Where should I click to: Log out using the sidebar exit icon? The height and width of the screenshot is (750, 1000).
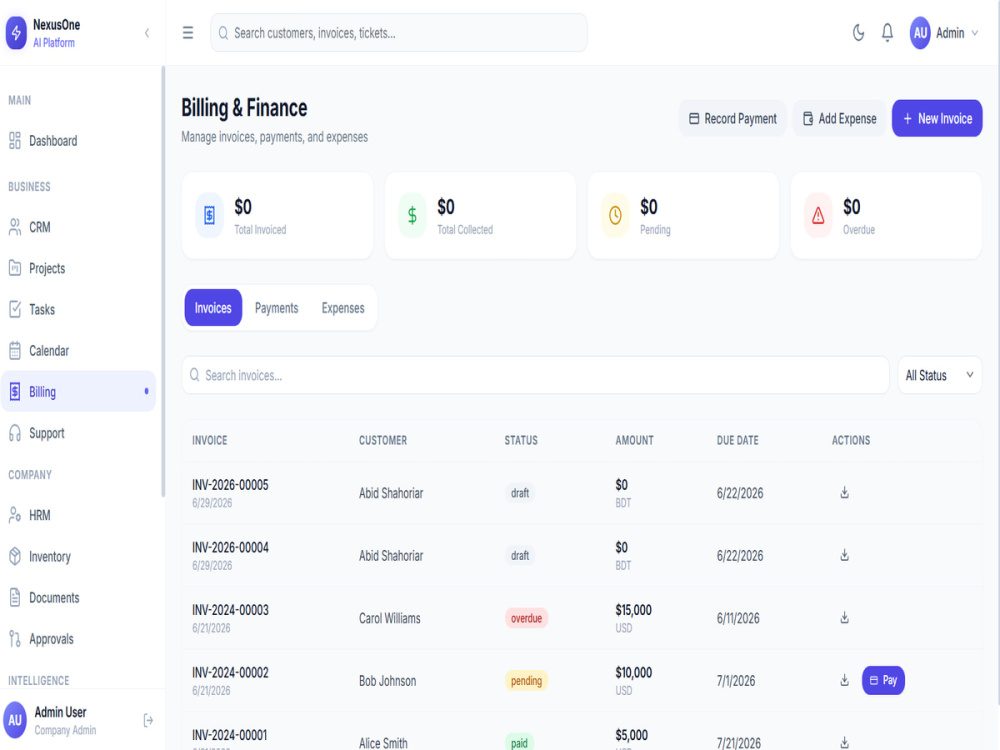pos(148,720)
